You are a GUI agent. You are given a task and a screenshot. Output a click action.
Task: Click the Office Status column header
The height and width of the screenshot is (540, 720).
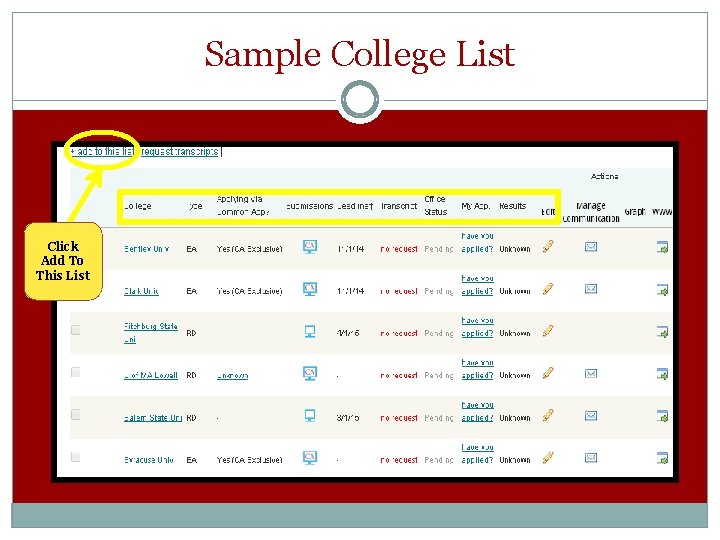point(435,205)
